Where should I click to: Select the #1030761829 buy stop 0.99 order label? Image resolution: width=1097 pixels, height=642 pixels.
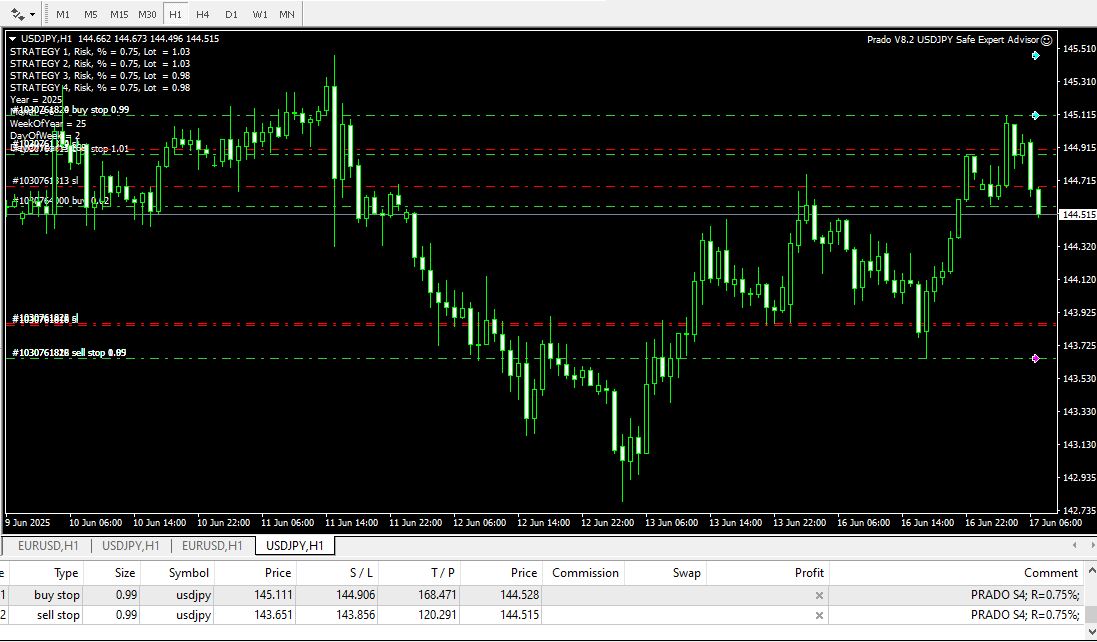point(71,110)
